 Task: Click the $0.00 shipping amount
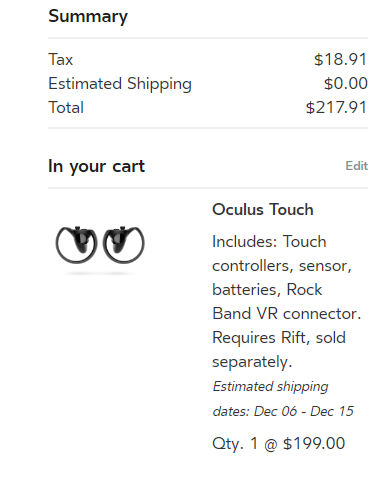coord(346,83)
